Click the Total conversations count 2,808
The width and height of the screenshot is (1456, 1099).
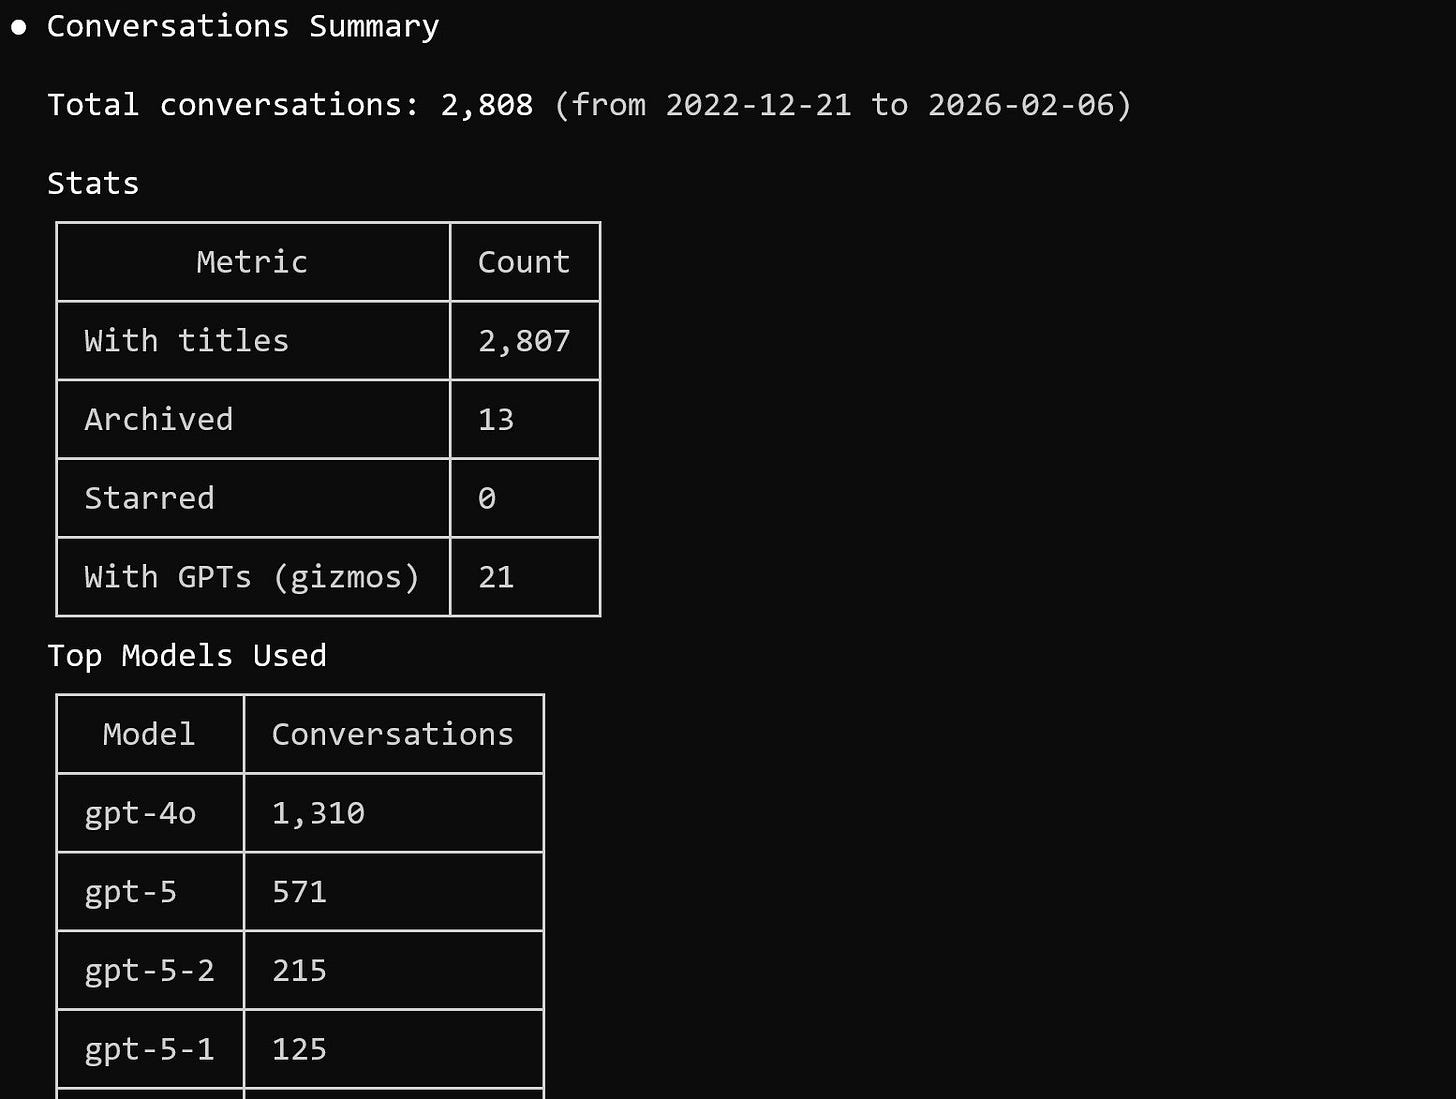coord(486,104)
